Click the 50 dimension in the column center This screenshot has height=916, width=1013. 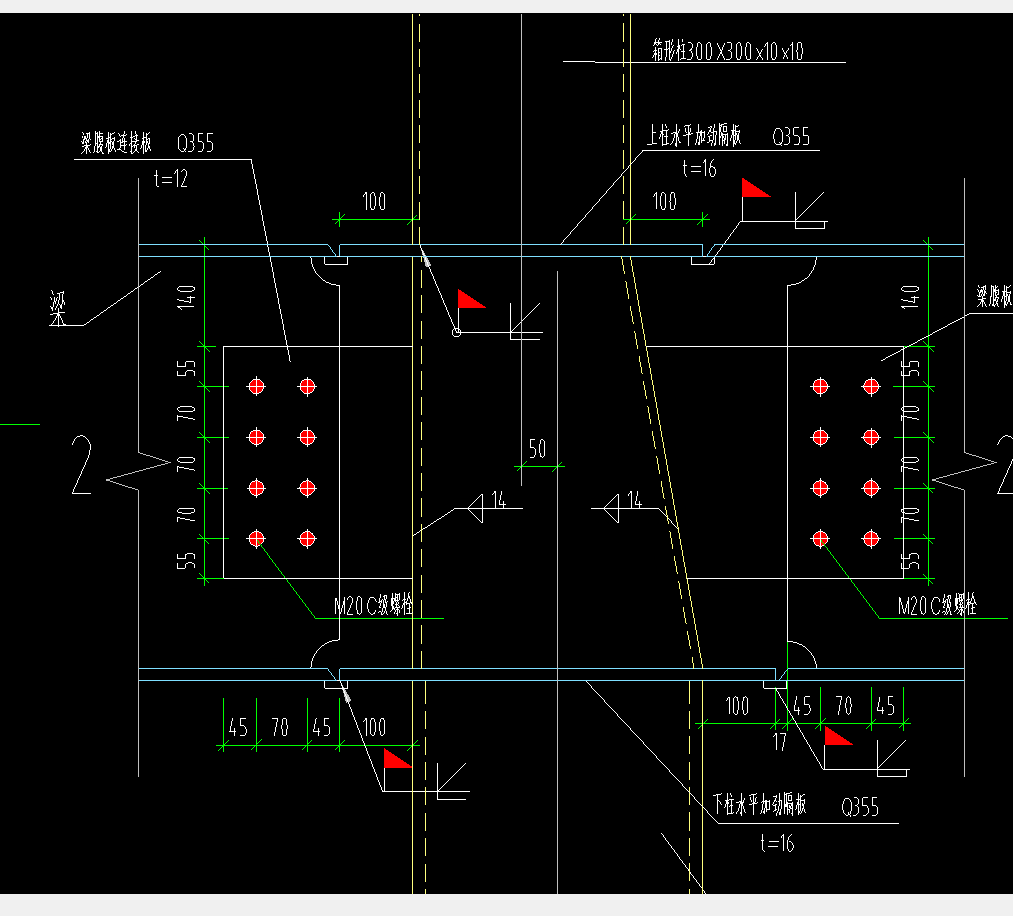pyautogui.click(x=538, y=448)
